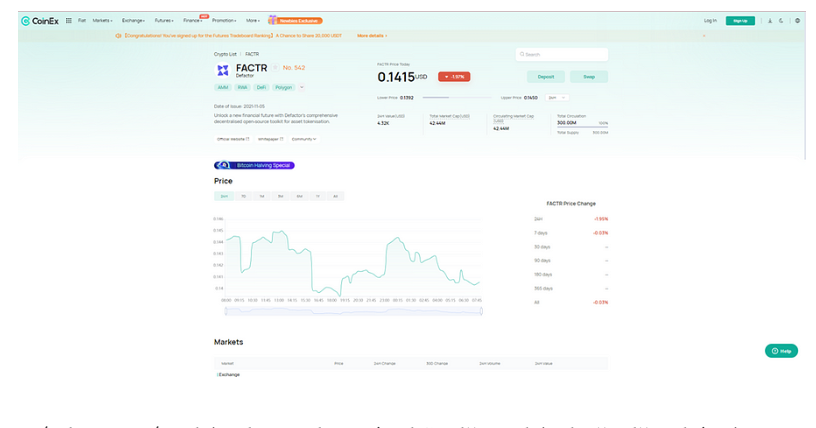The image size is (816, 428).
Task: Expand the Futures dropdown menu
Action: click(x=164, y=21)
